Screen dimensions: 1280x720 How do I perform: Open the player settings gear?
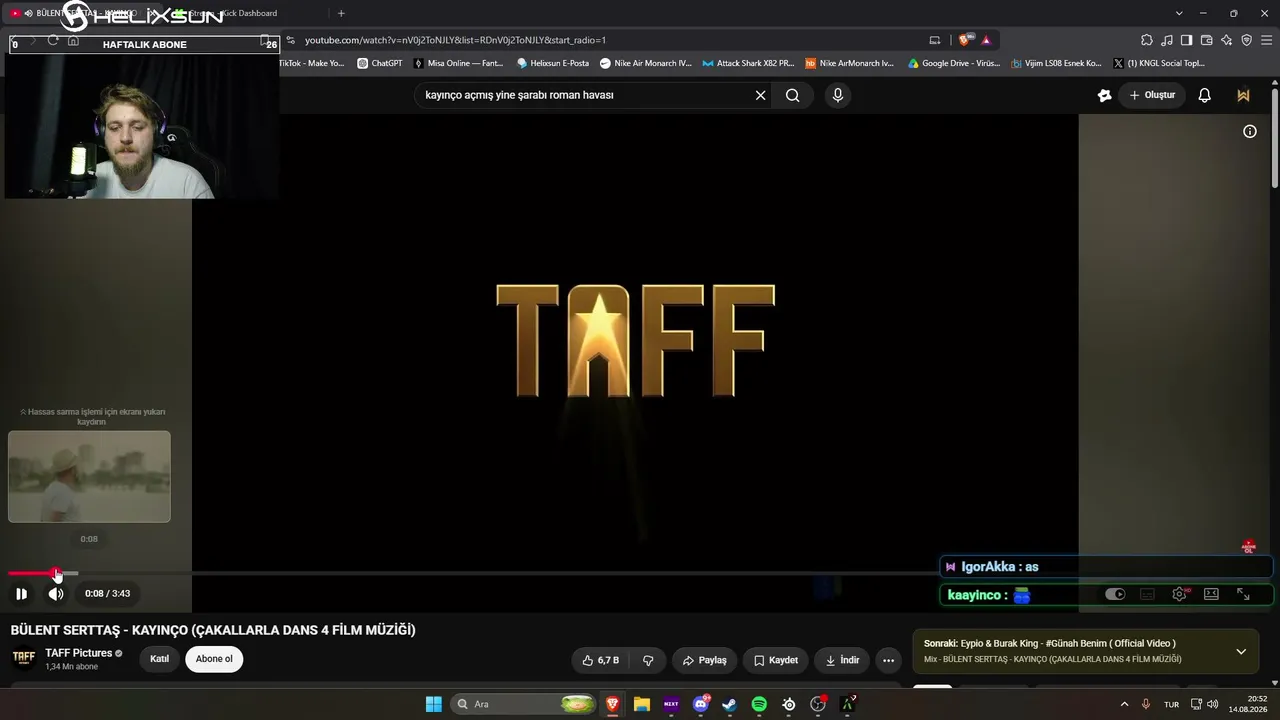pyautogui.click(x=1180, y=594)
